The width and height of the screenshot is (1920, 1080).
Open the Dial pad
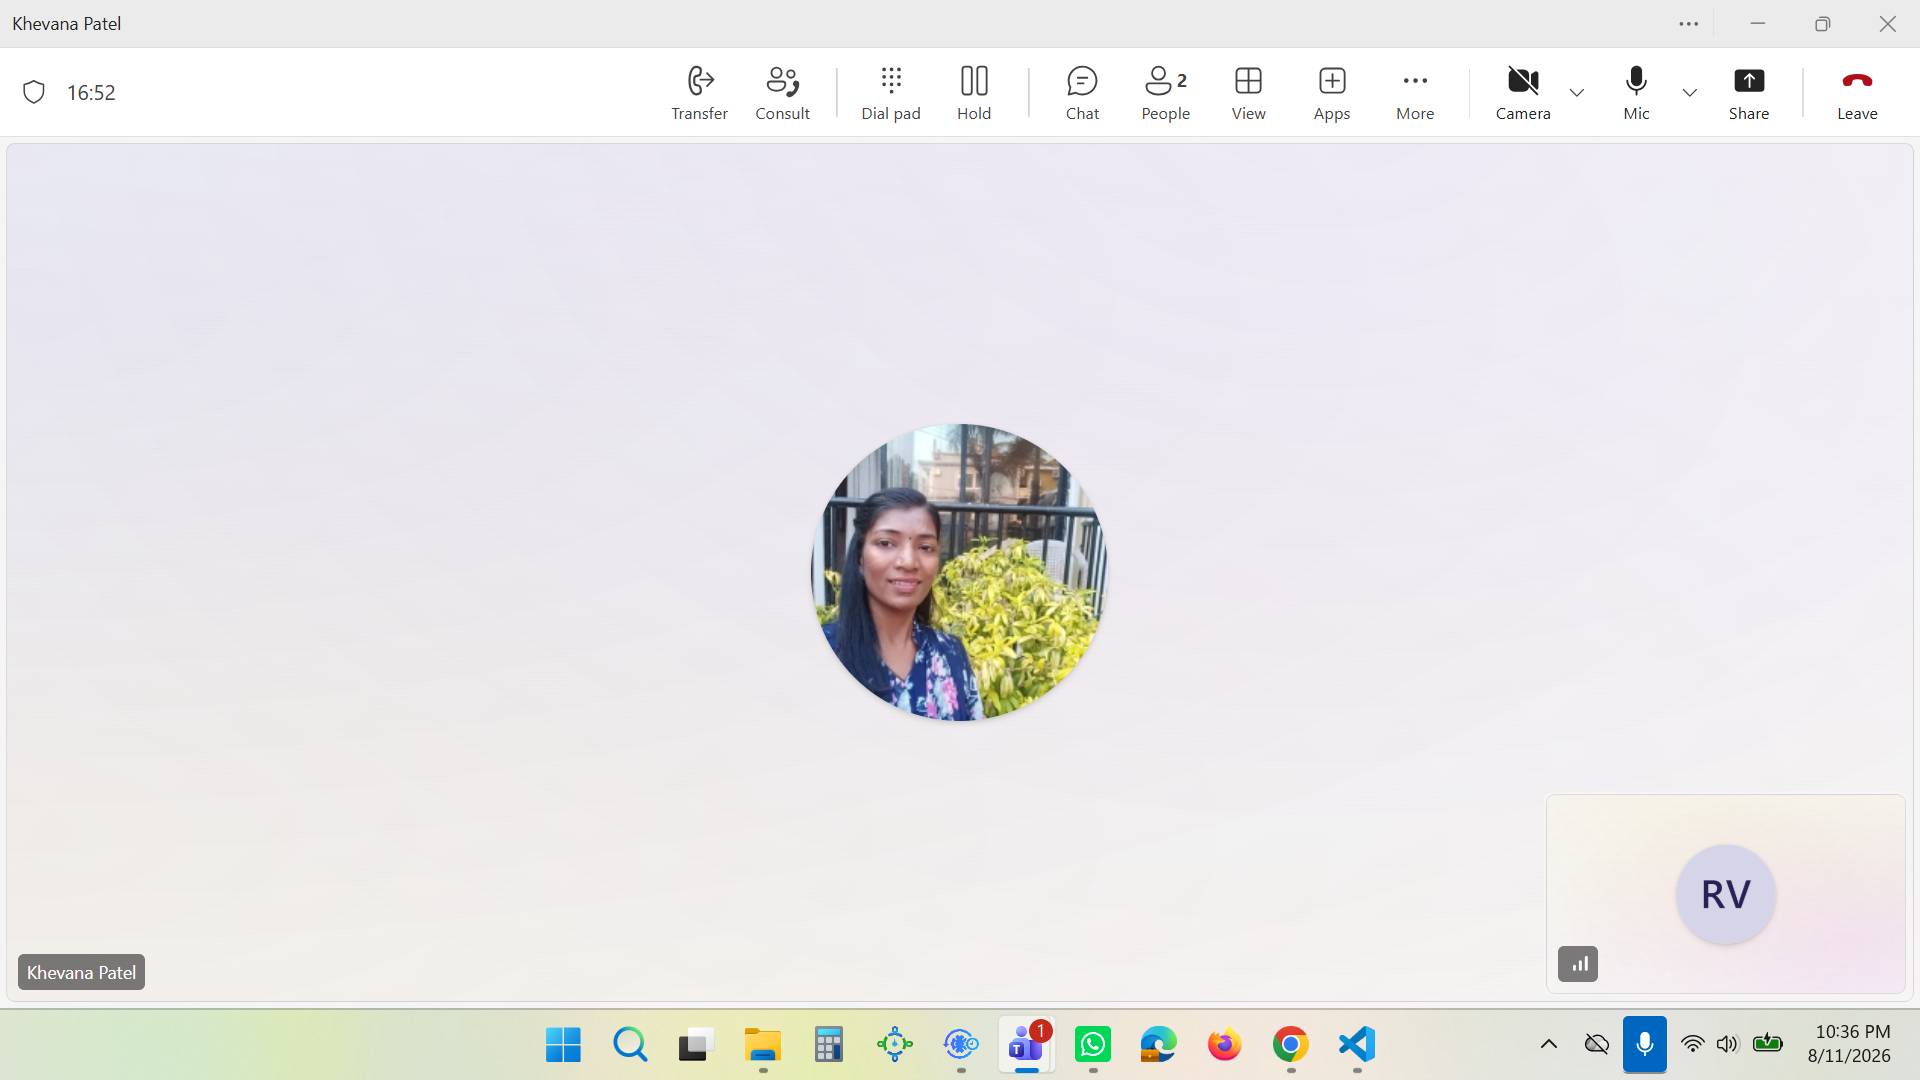point(890,93)
